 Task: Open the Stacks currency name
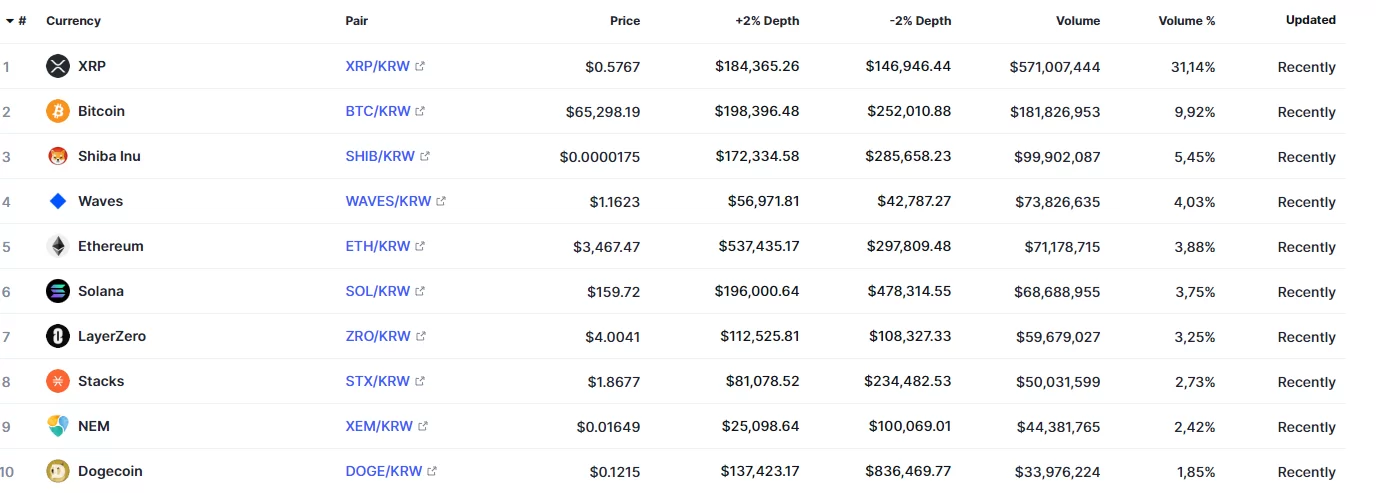[101, 381]
